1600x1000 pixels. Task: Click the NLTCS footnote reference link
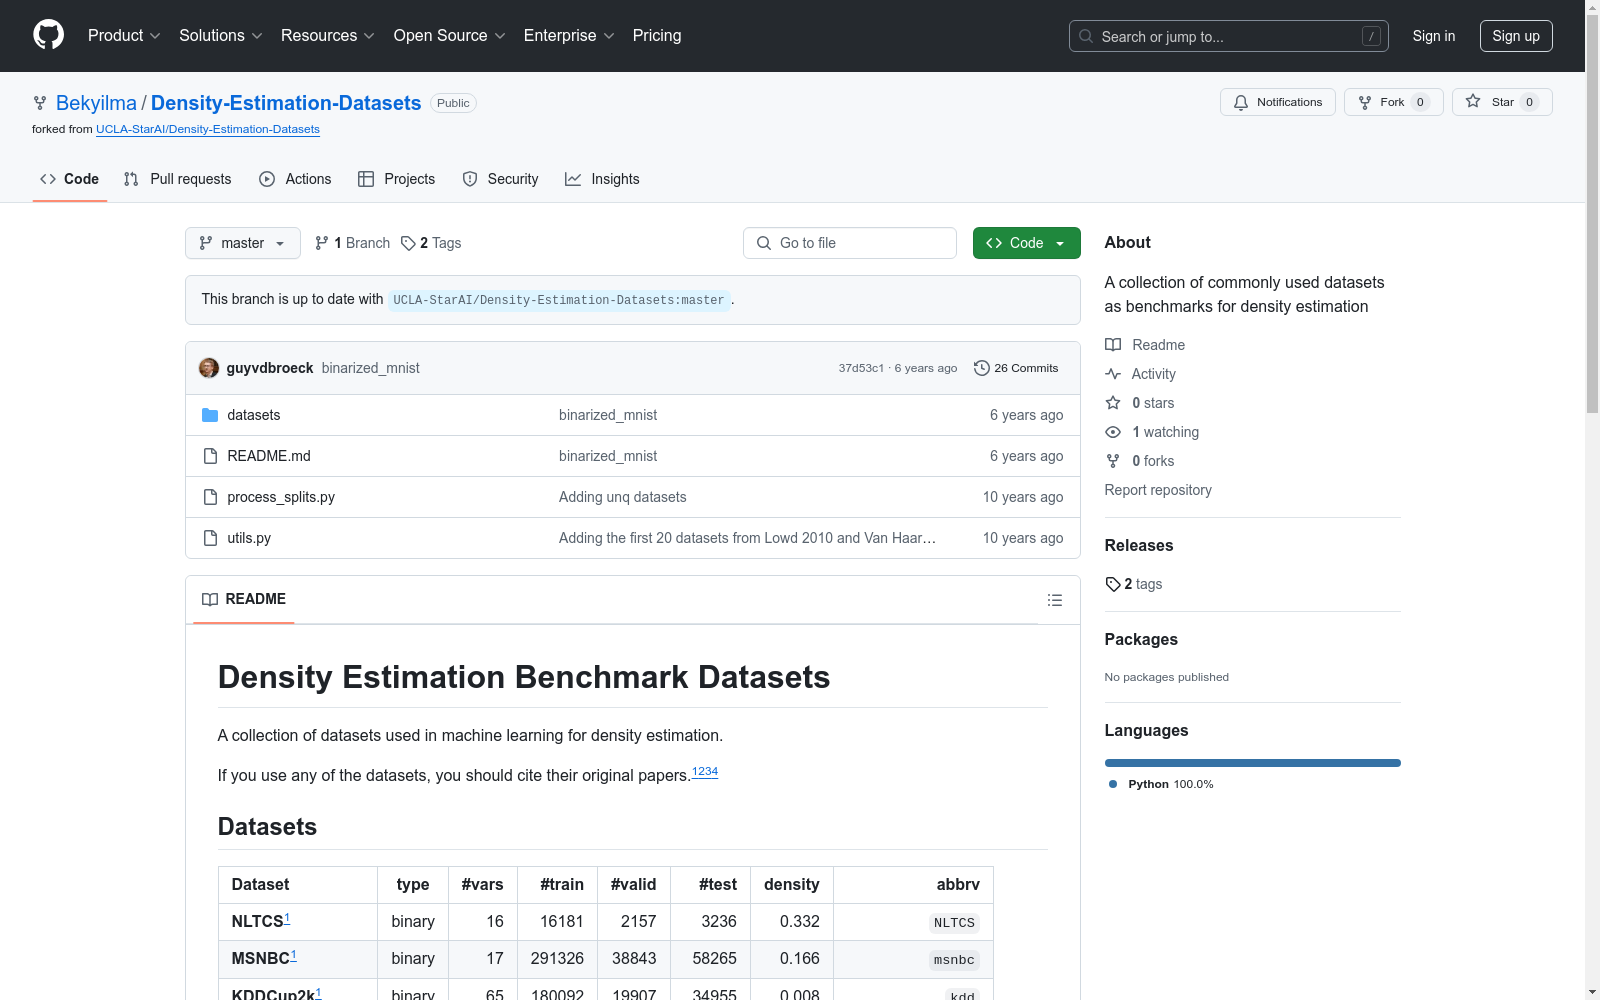coord(287,918)
